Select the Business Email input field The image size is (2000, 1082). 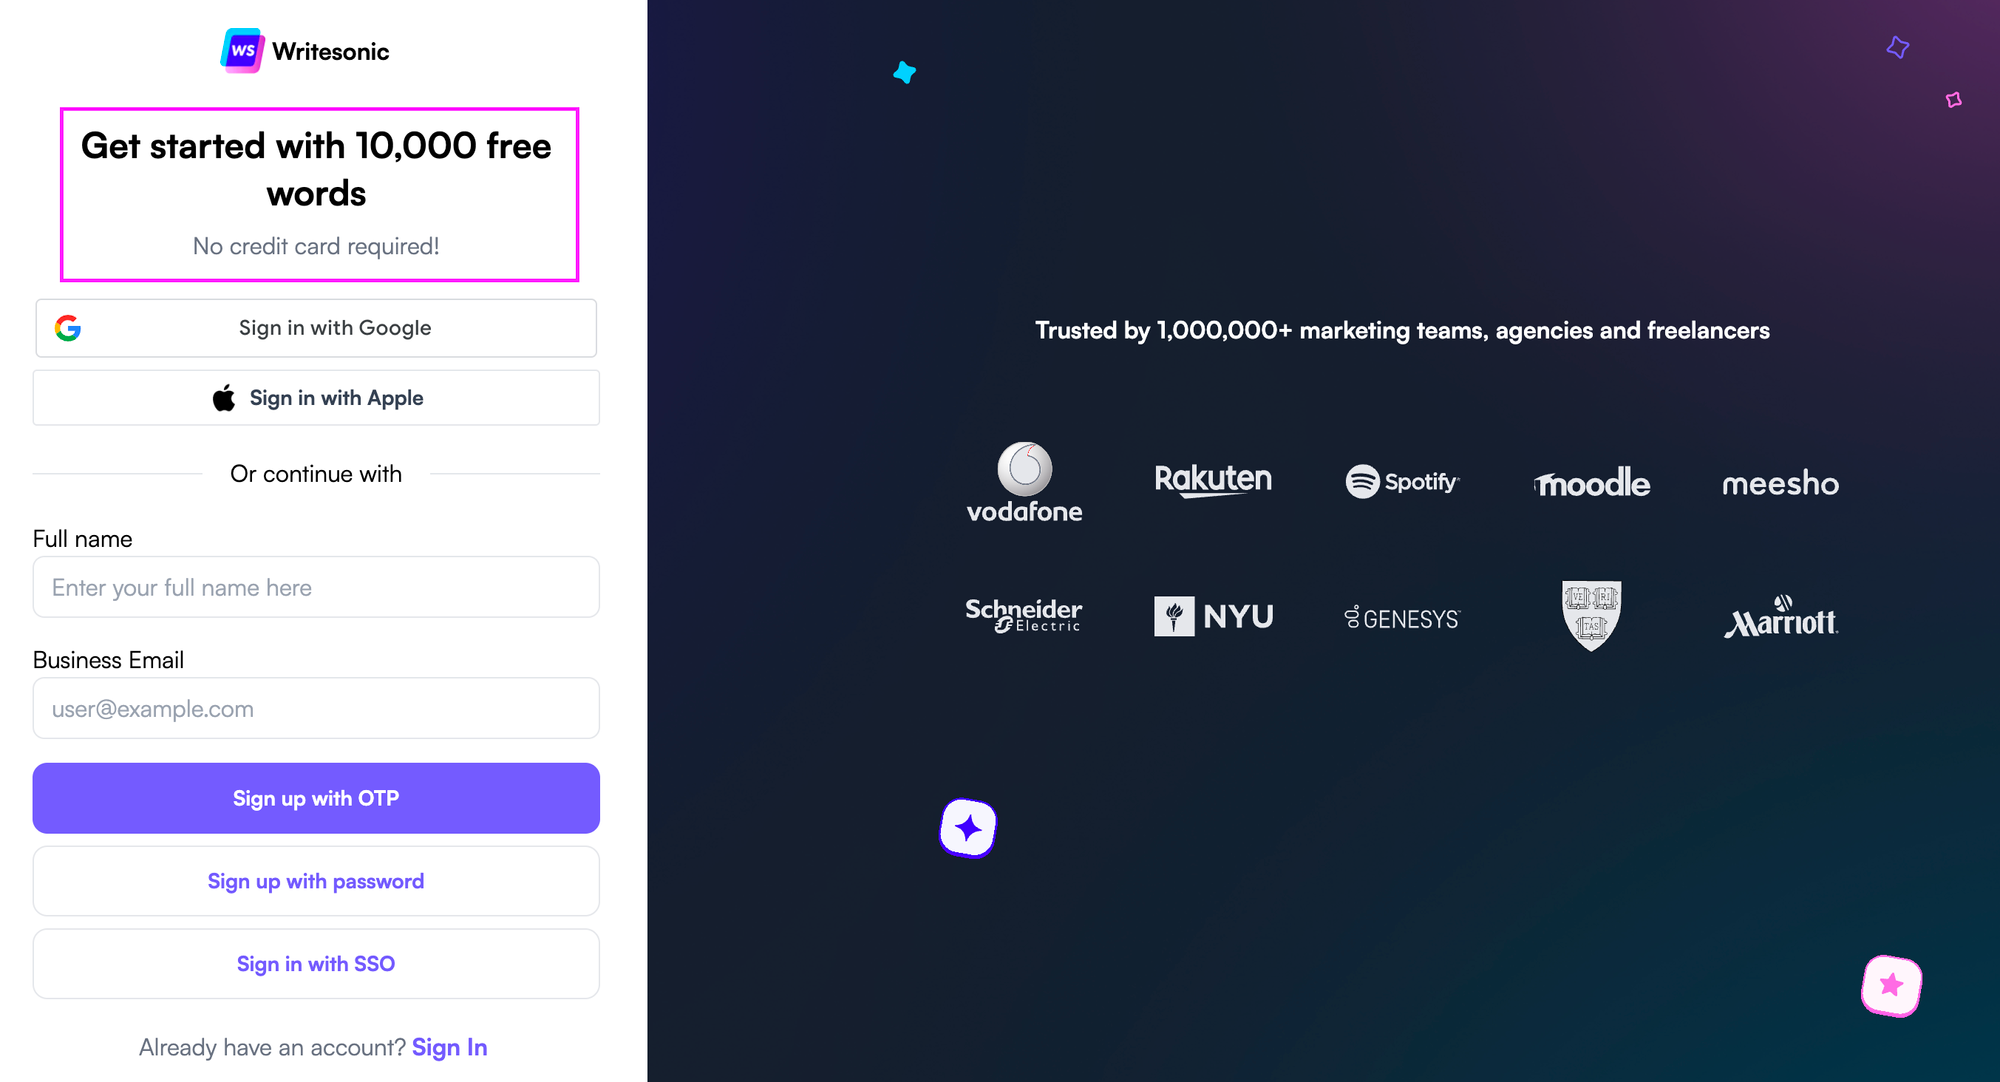316,709
